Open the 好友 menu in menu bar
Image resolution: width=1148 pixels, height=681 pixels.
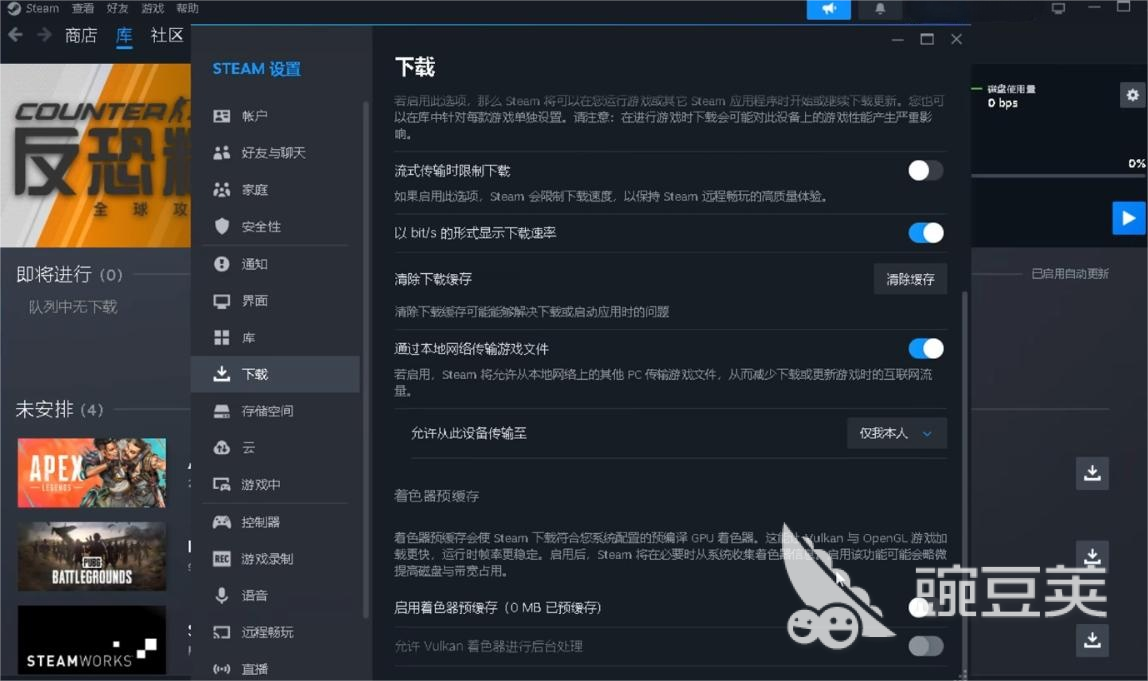118,8
